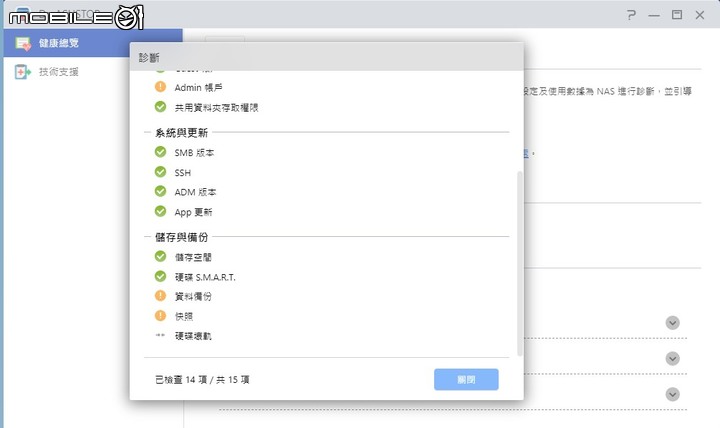Viewport: 720px width, 428px height.
Task: Click the 關閉 button in the dialog
Action: (466, 379)
